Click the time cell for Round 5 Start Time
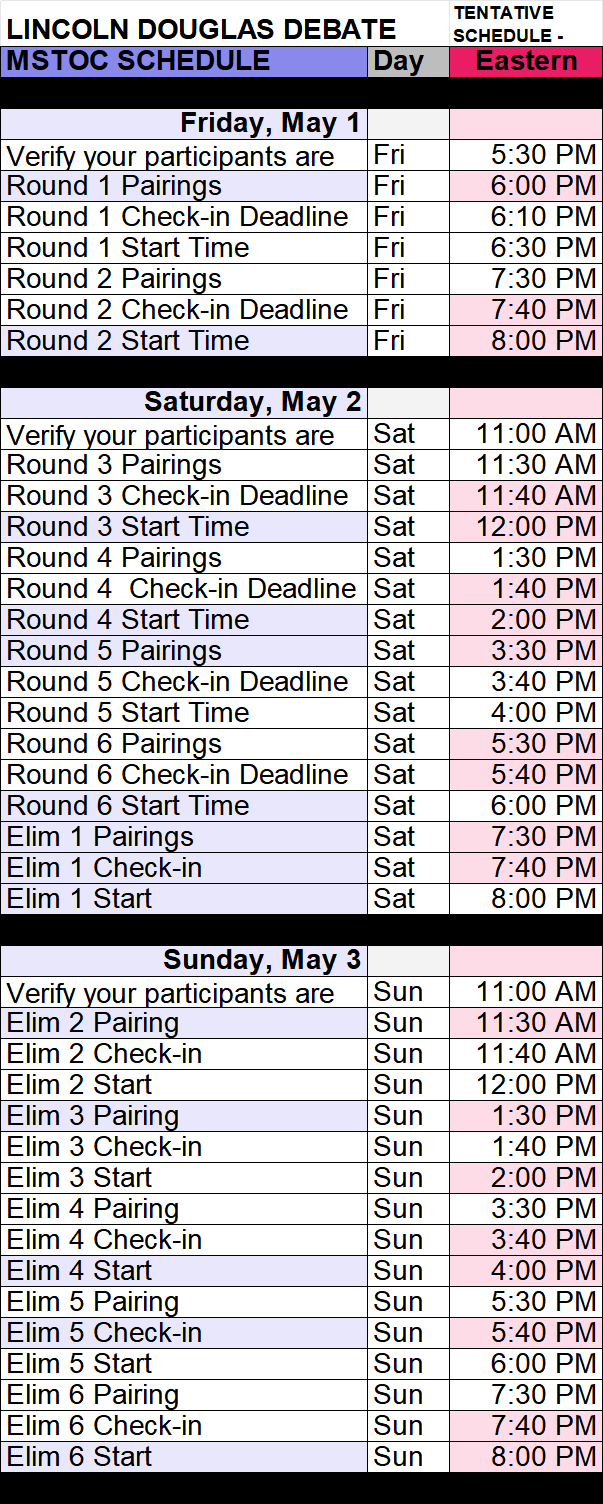Viewport: 603px width, 1504px height. point(526,713)
